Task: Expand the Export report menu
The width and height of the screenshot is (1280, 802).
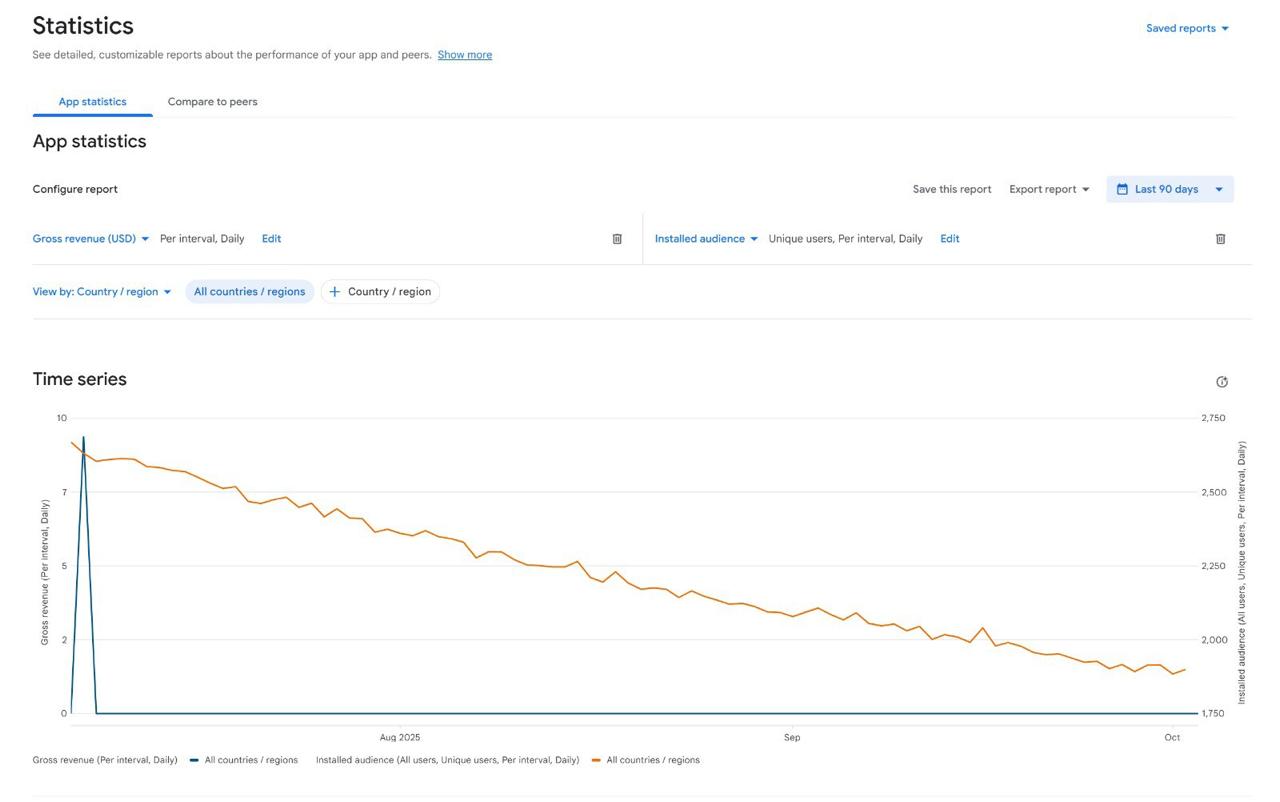Action: (x=1049, y=189)
